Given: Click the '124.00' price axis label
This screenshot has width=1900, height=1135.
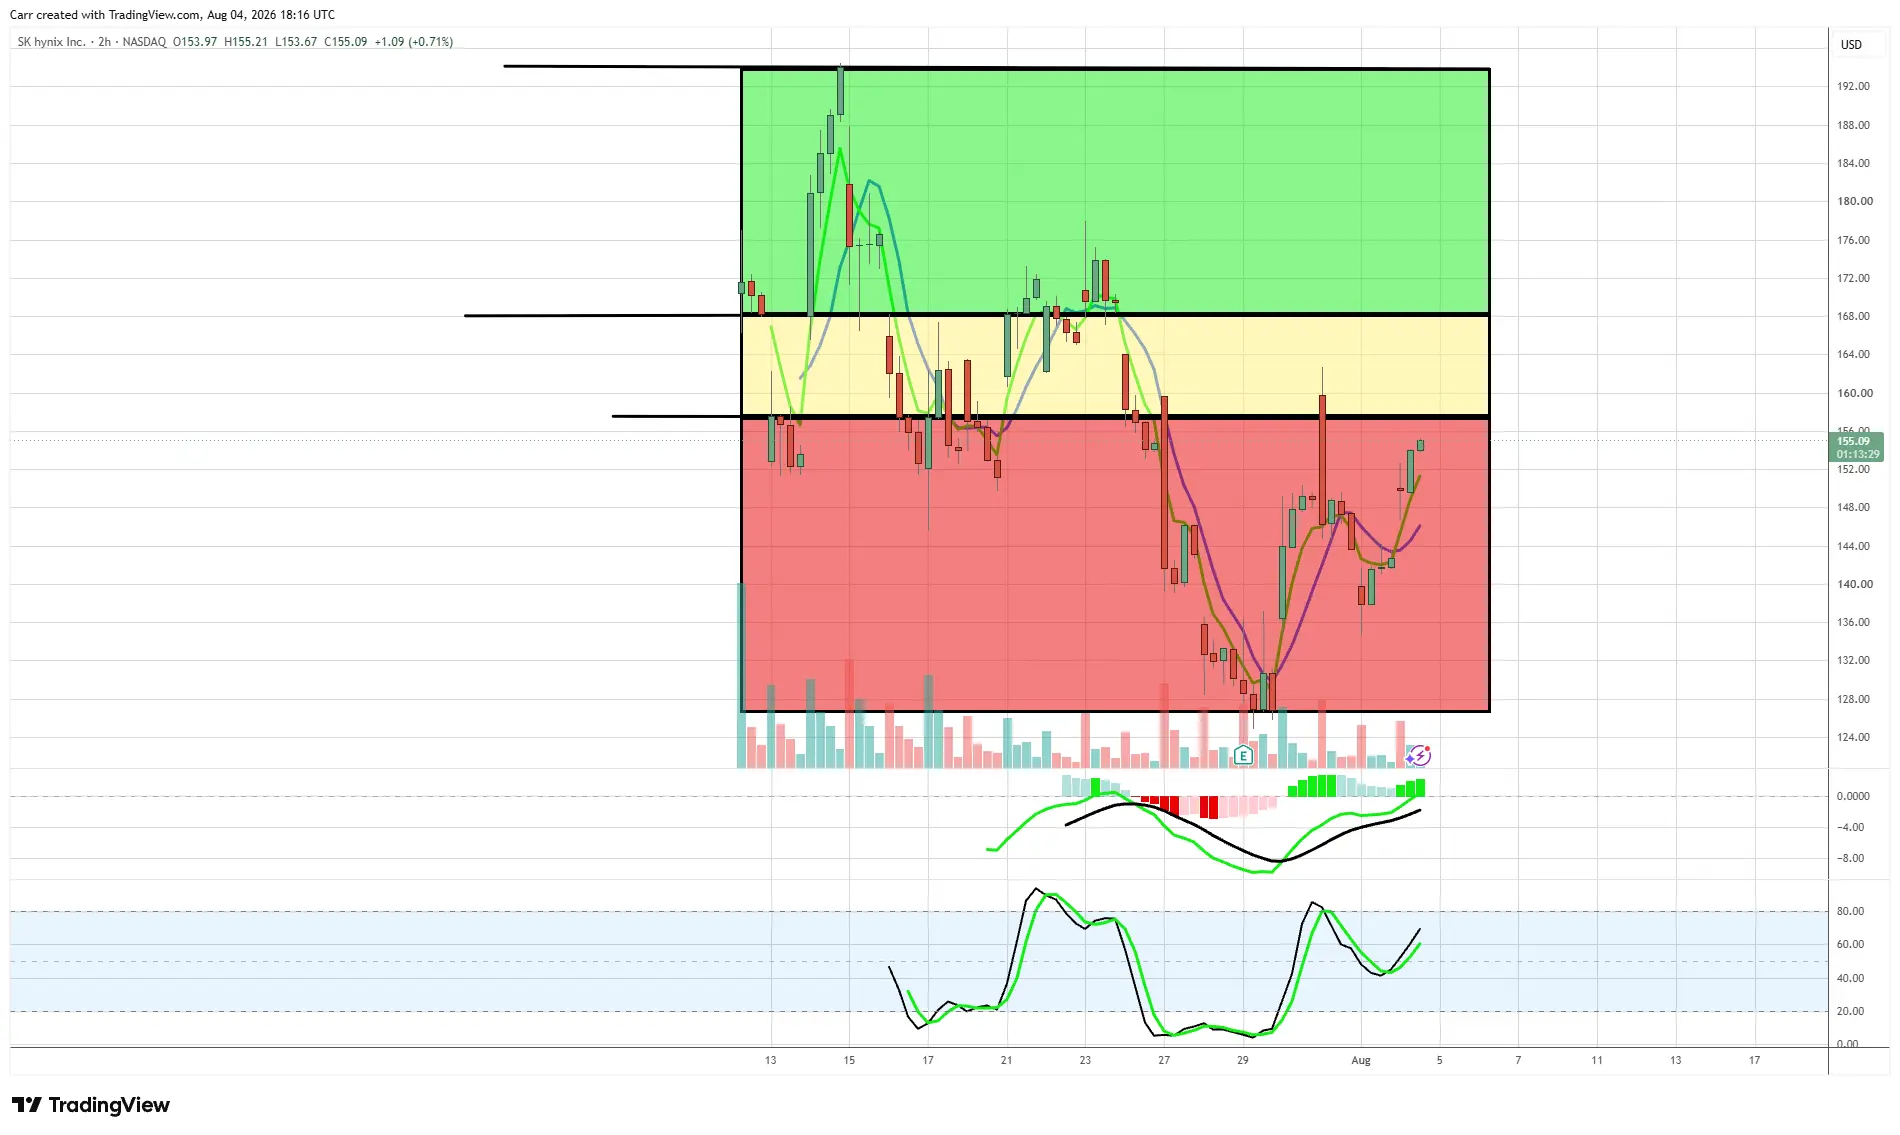Looking at the screenshot, I should point(1853,737).
